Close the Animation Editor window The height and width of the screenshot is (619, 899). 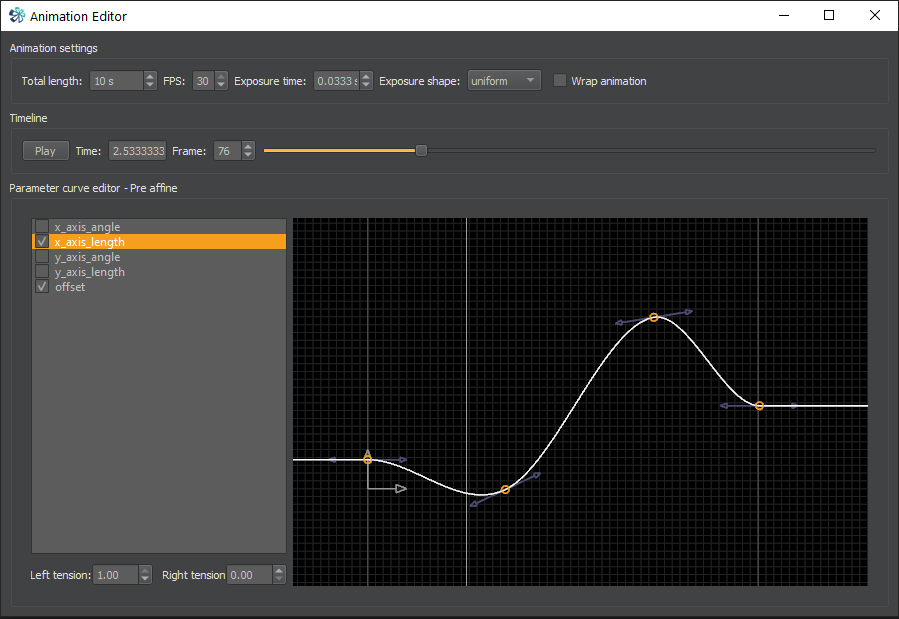[874, 15]
